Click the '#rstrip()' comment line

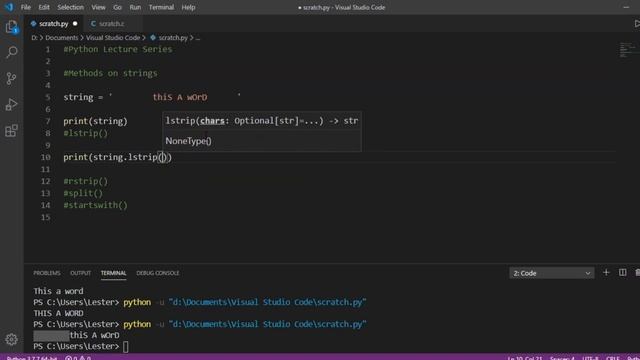click(x=85, y=181)
